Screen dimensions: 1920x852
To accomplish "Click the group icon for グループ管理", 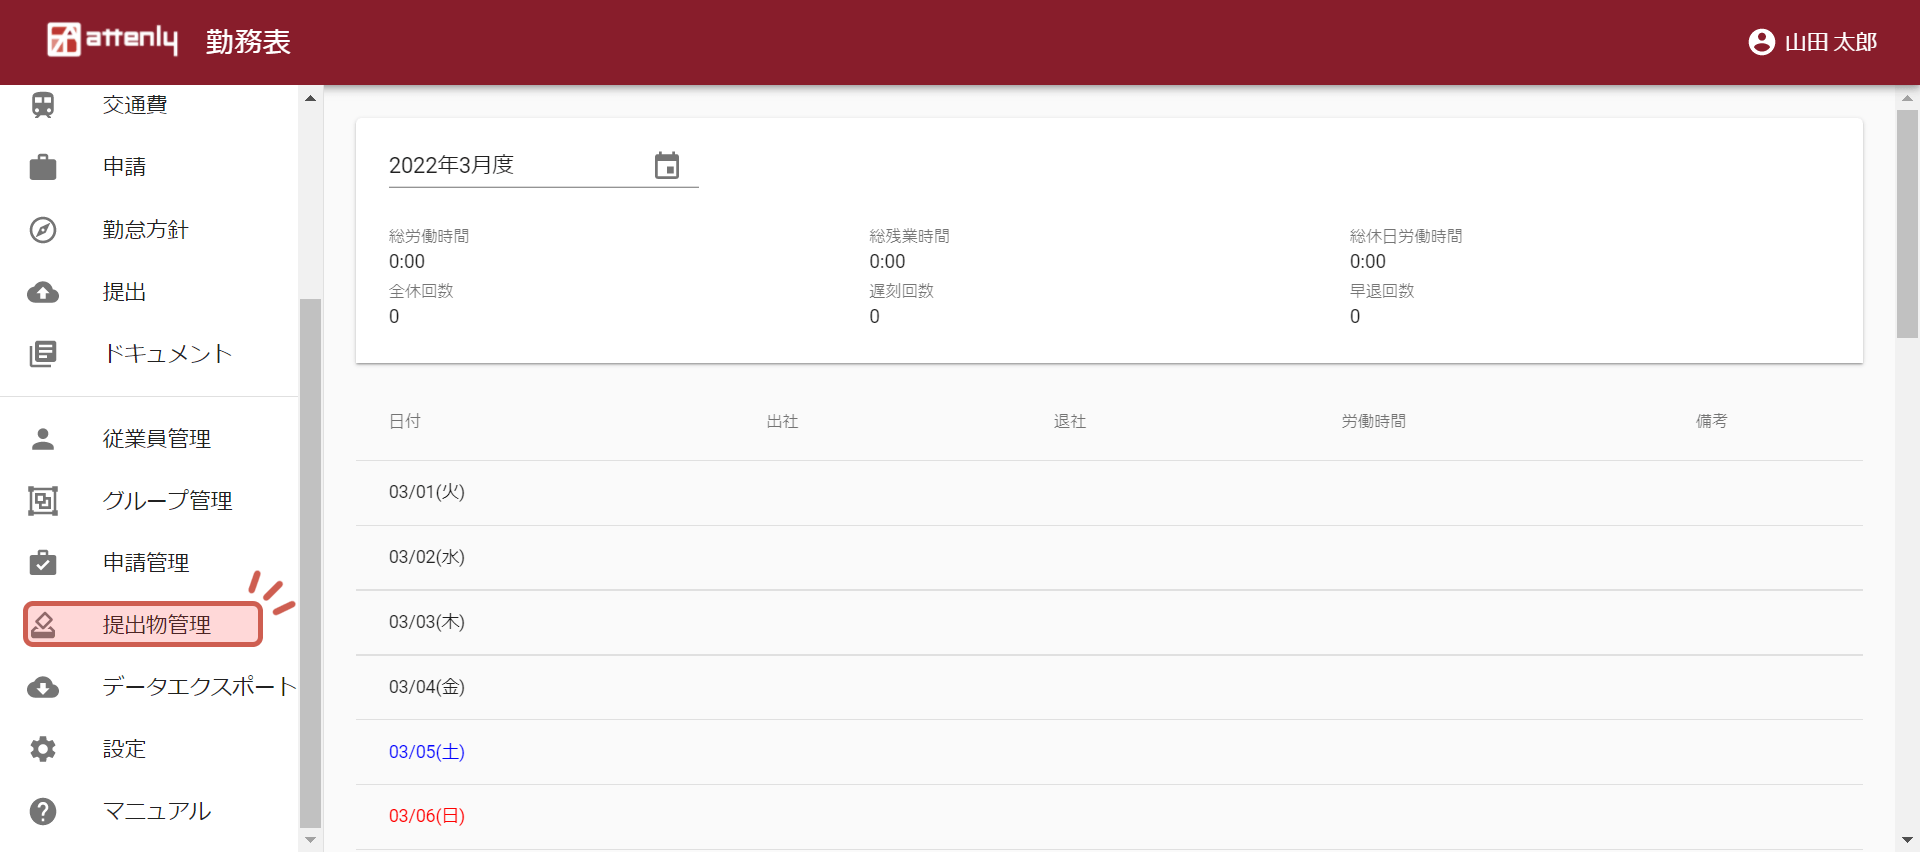I will point(43,501).
